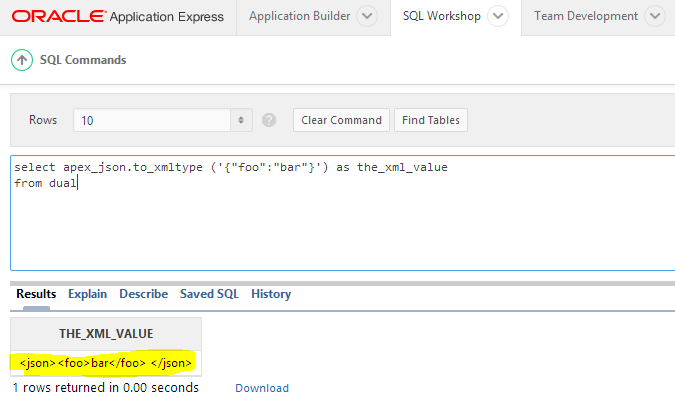Switch to the SQL Workshop tab
This screenshot has width=675, height=420.
(x=440, y=17)
